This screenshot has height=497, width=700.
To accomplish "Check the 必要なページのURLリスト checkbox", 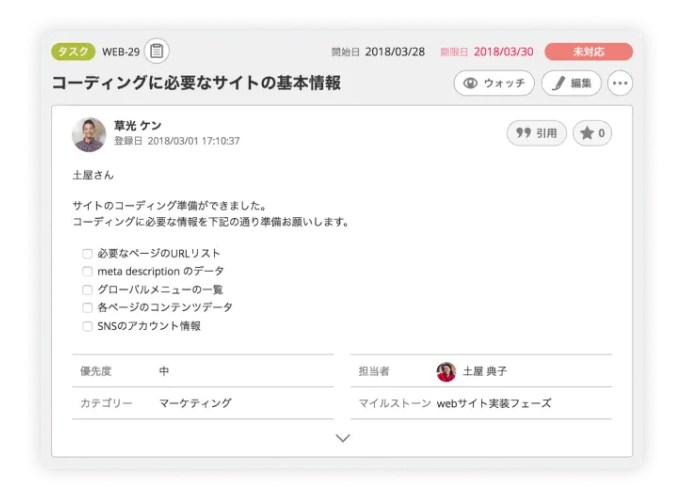I will coord(88,254).
